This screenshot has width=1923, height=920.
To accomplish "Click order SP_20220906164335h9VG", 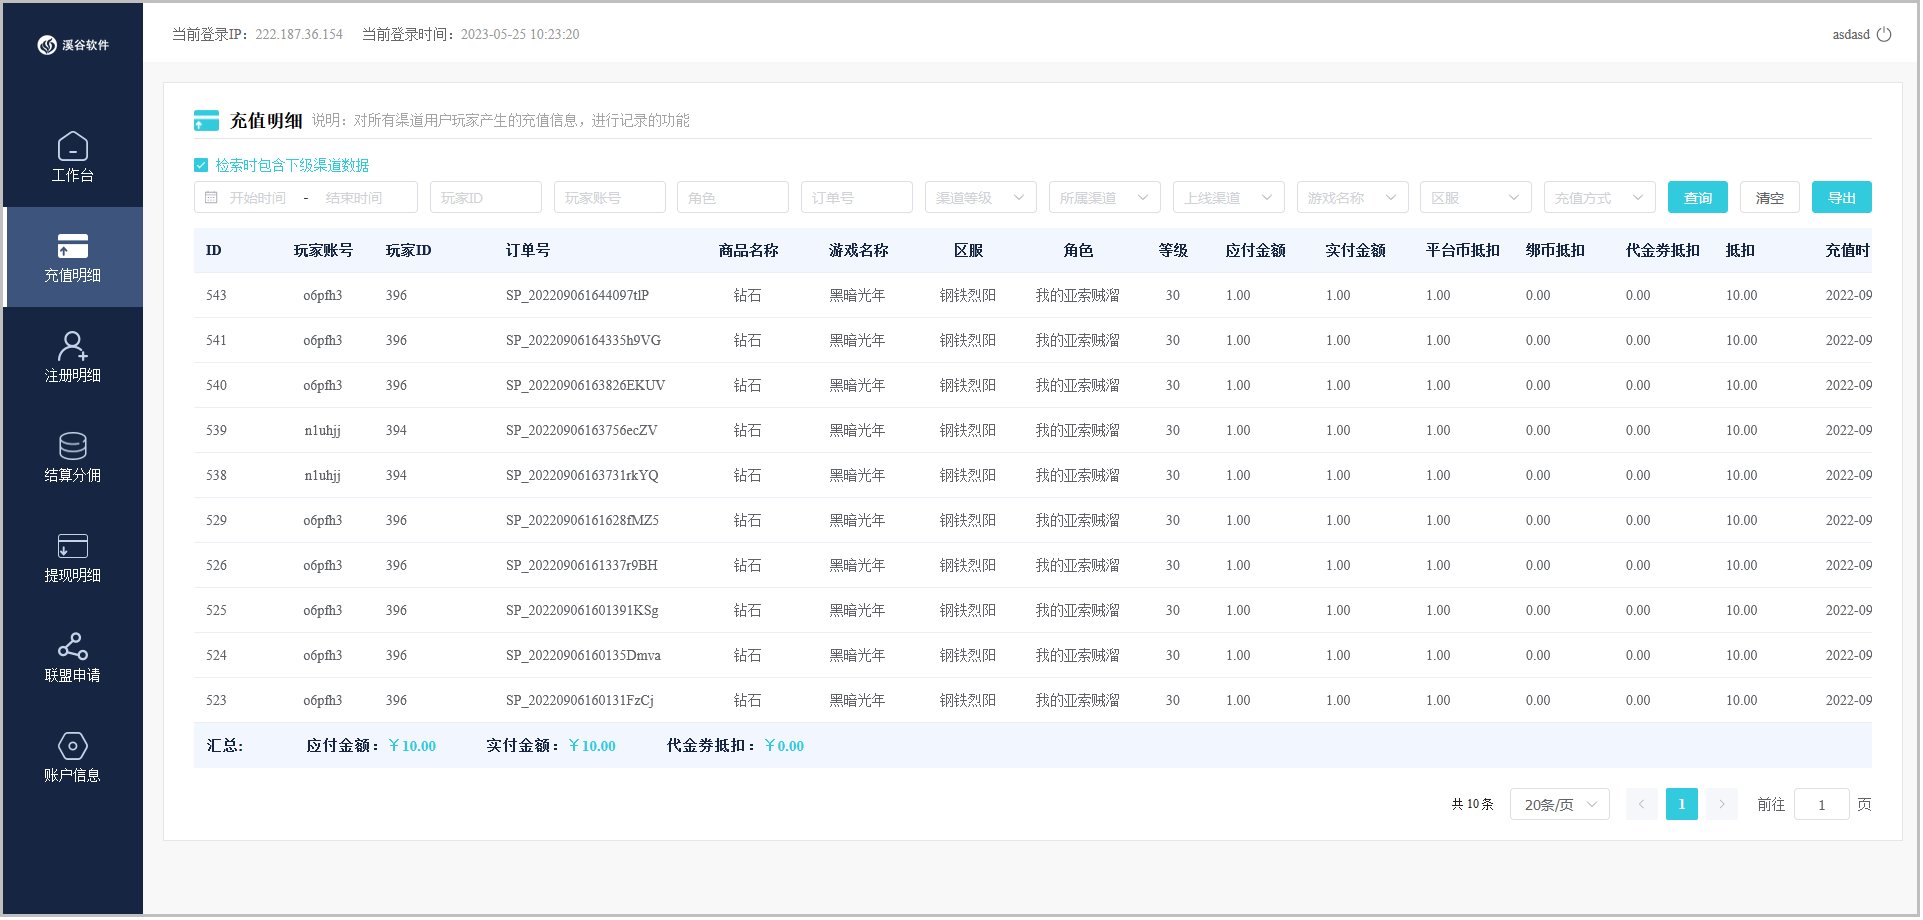I will click(x=583, y=341).
